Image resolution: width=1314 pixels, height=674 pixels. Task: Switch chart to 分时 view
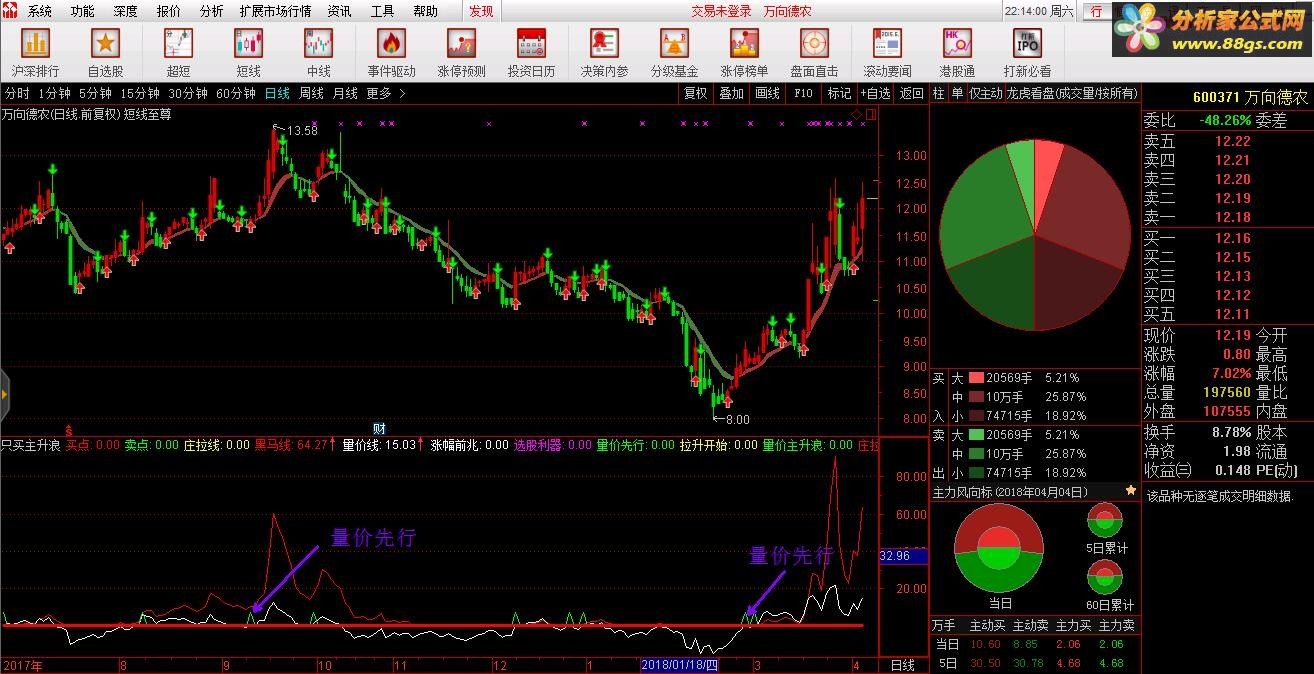pos(17,93)
